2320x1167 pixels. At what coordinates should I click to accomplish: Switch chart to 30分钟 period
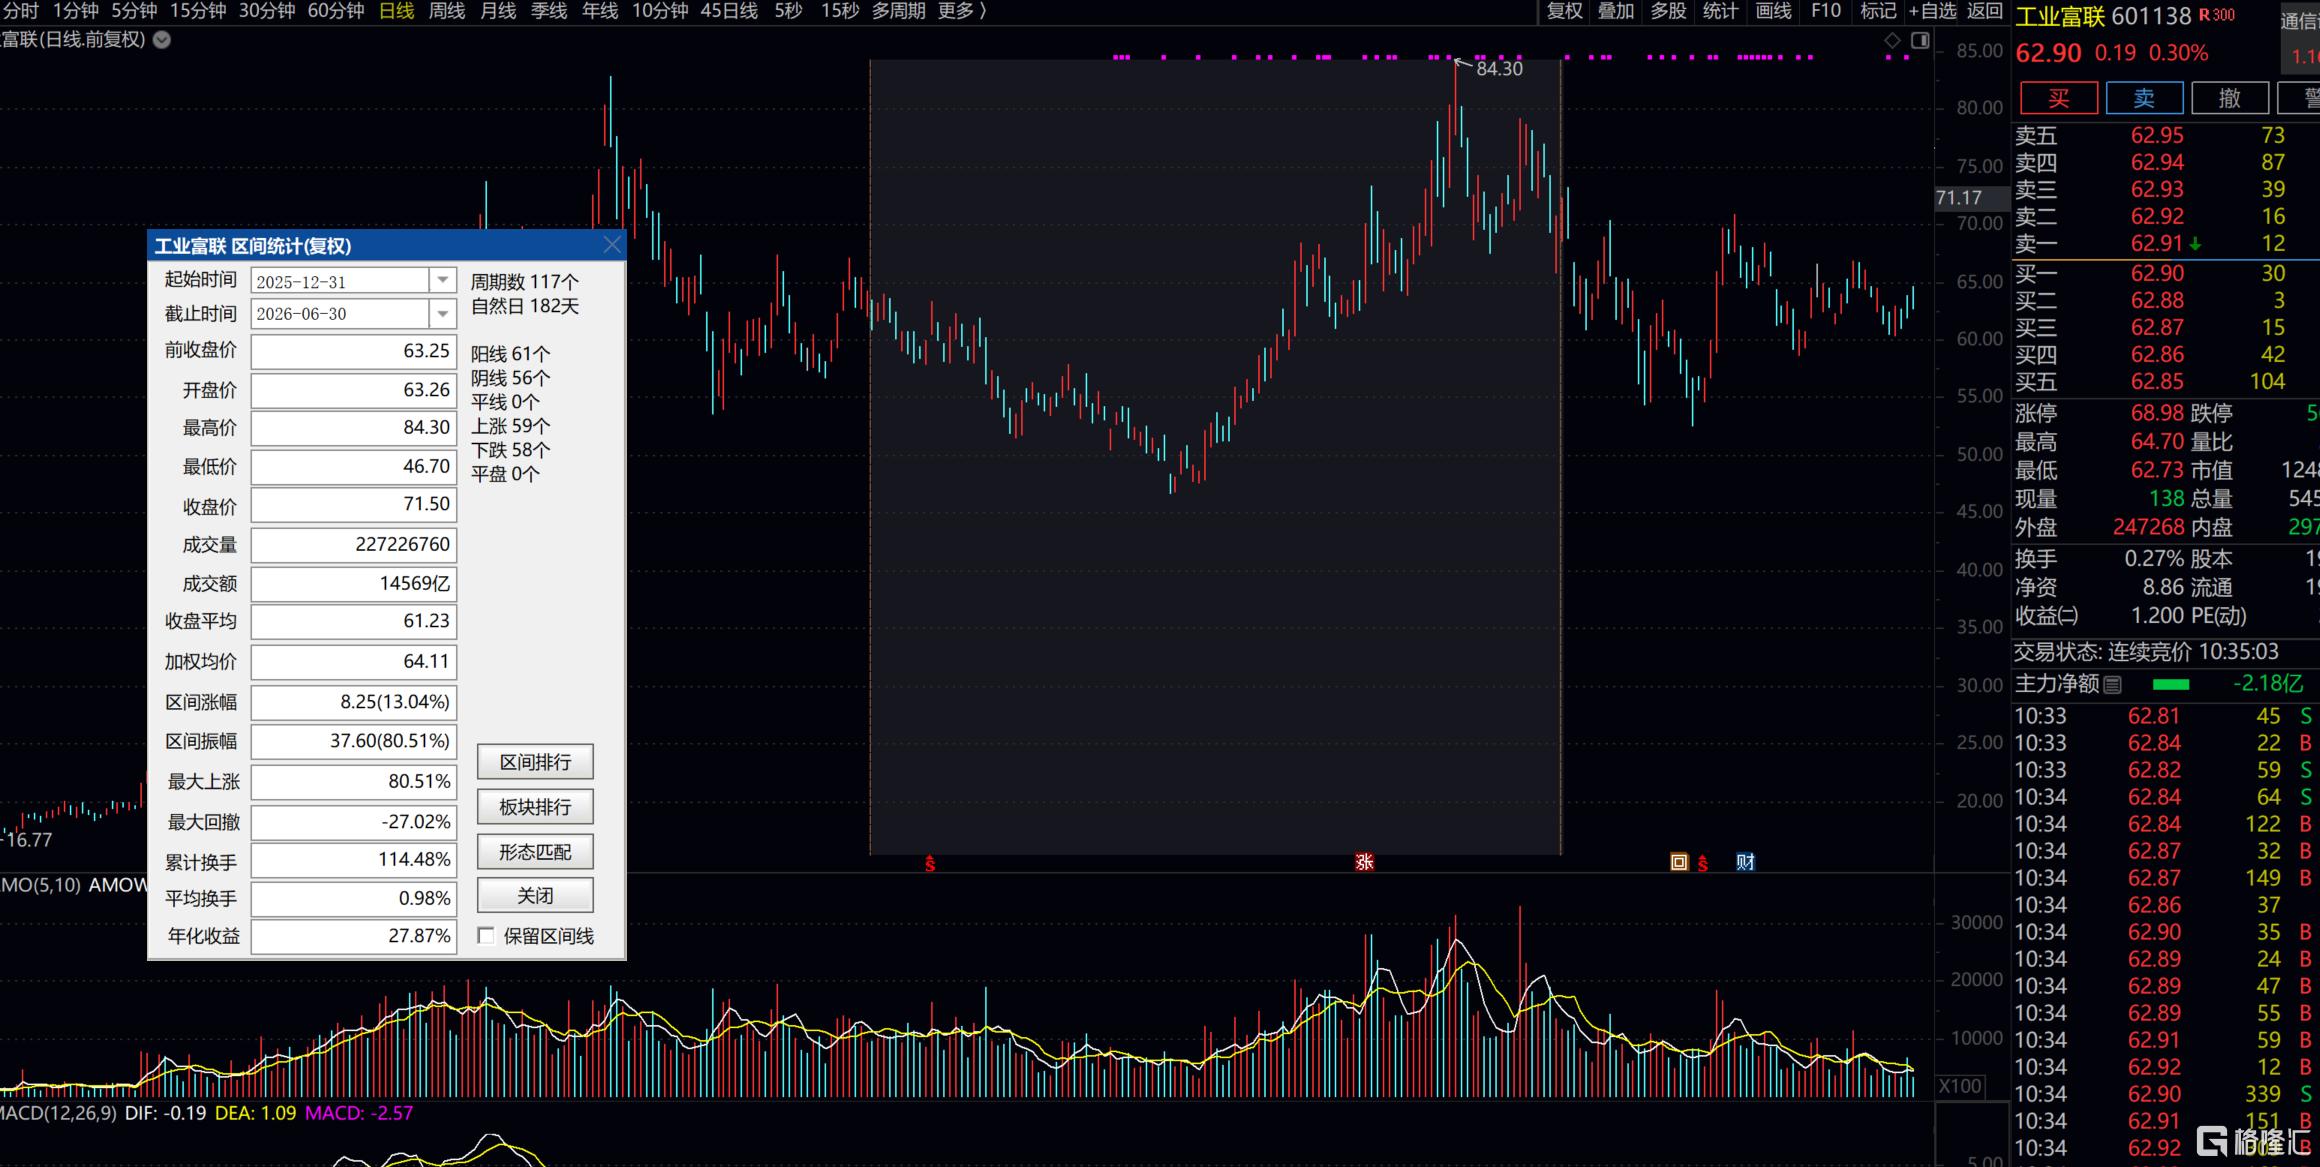[267, 11]
